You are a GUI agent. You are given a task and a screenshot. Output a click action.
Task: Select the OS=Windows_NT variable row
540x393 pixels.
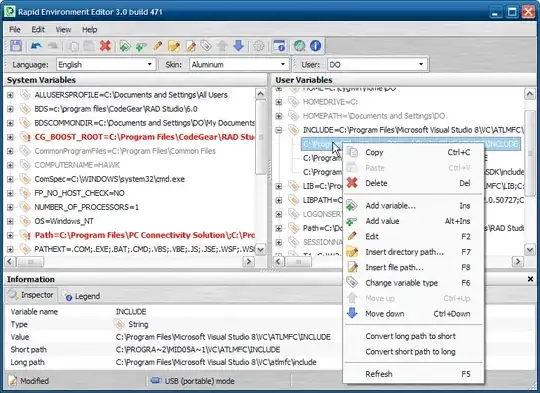64,221
